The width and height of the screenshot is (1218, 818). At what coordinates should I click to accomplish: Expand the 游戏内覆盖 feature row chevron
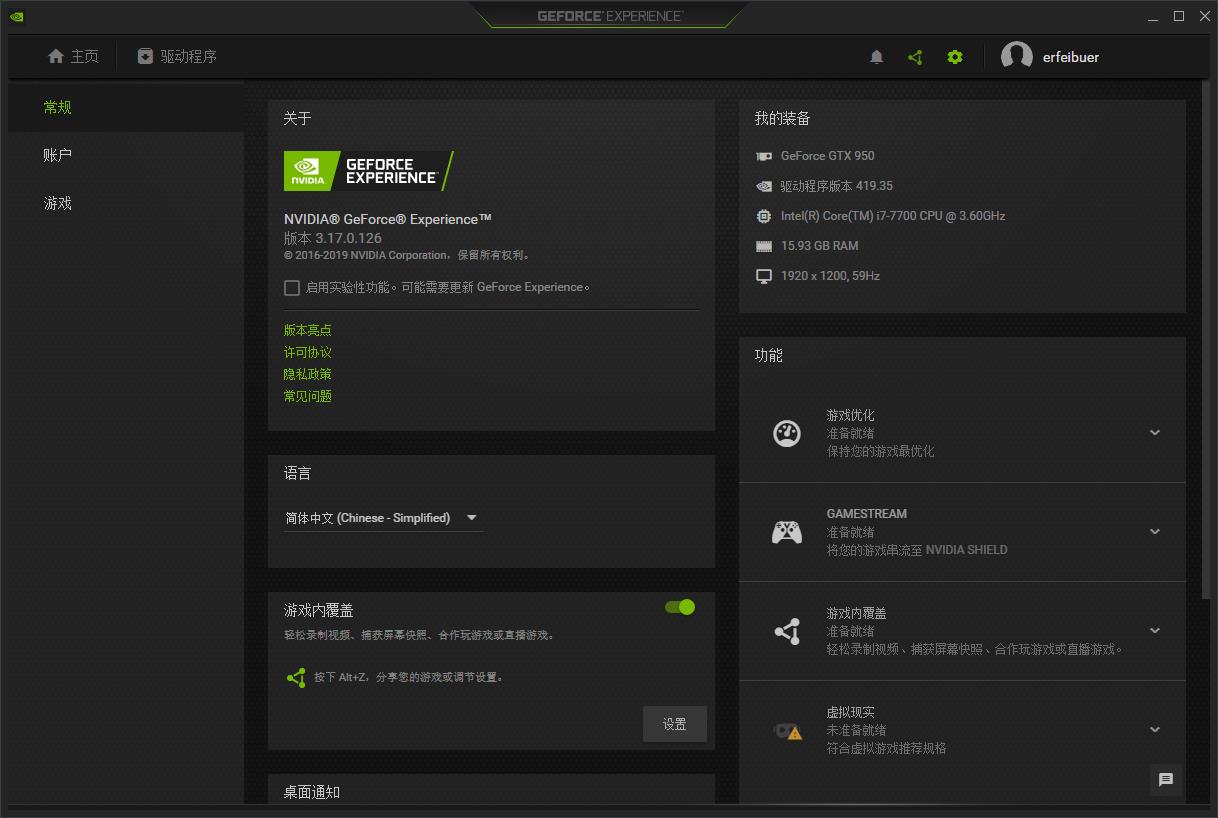1155,631
